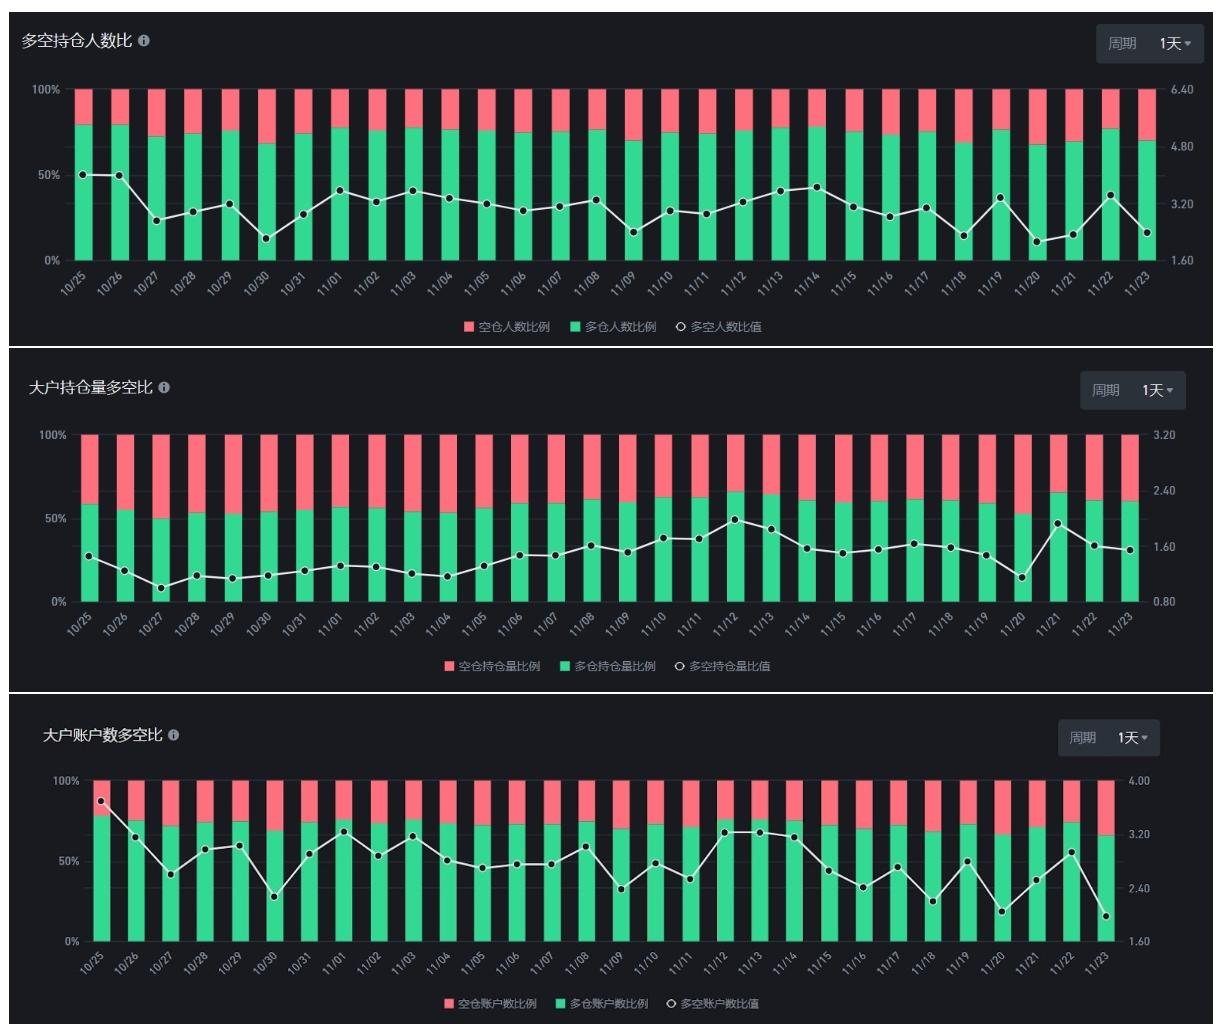Toggle 空仓持仓量比例 legend item
This screenshot has width=1224, height=1032.
[491, 666]
